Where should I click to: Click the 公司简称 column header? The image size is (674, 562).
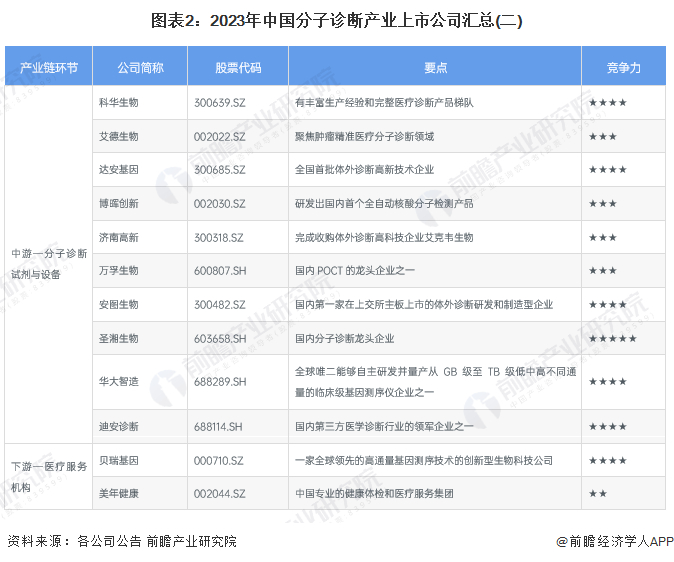pyautogui.click(x=140, y=68)
